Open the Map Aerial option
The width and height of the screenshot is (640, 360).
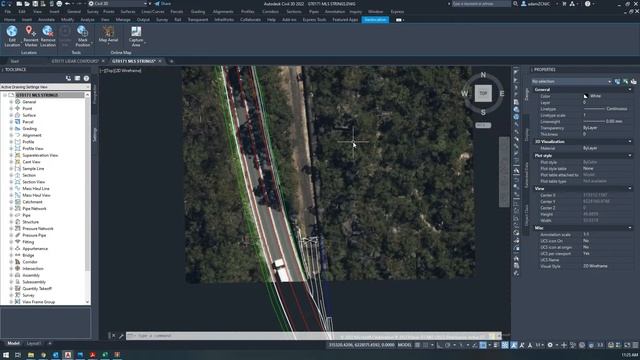tap(108, 35)
